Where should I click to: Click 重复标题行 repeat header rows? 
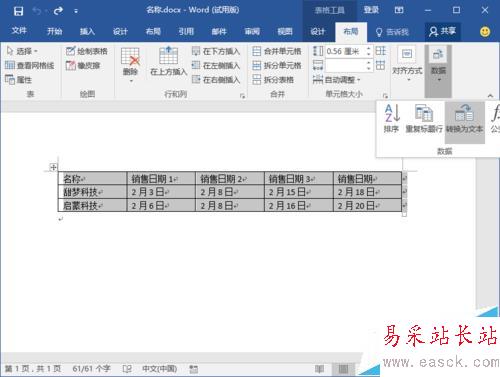click(x=424, y=118)
